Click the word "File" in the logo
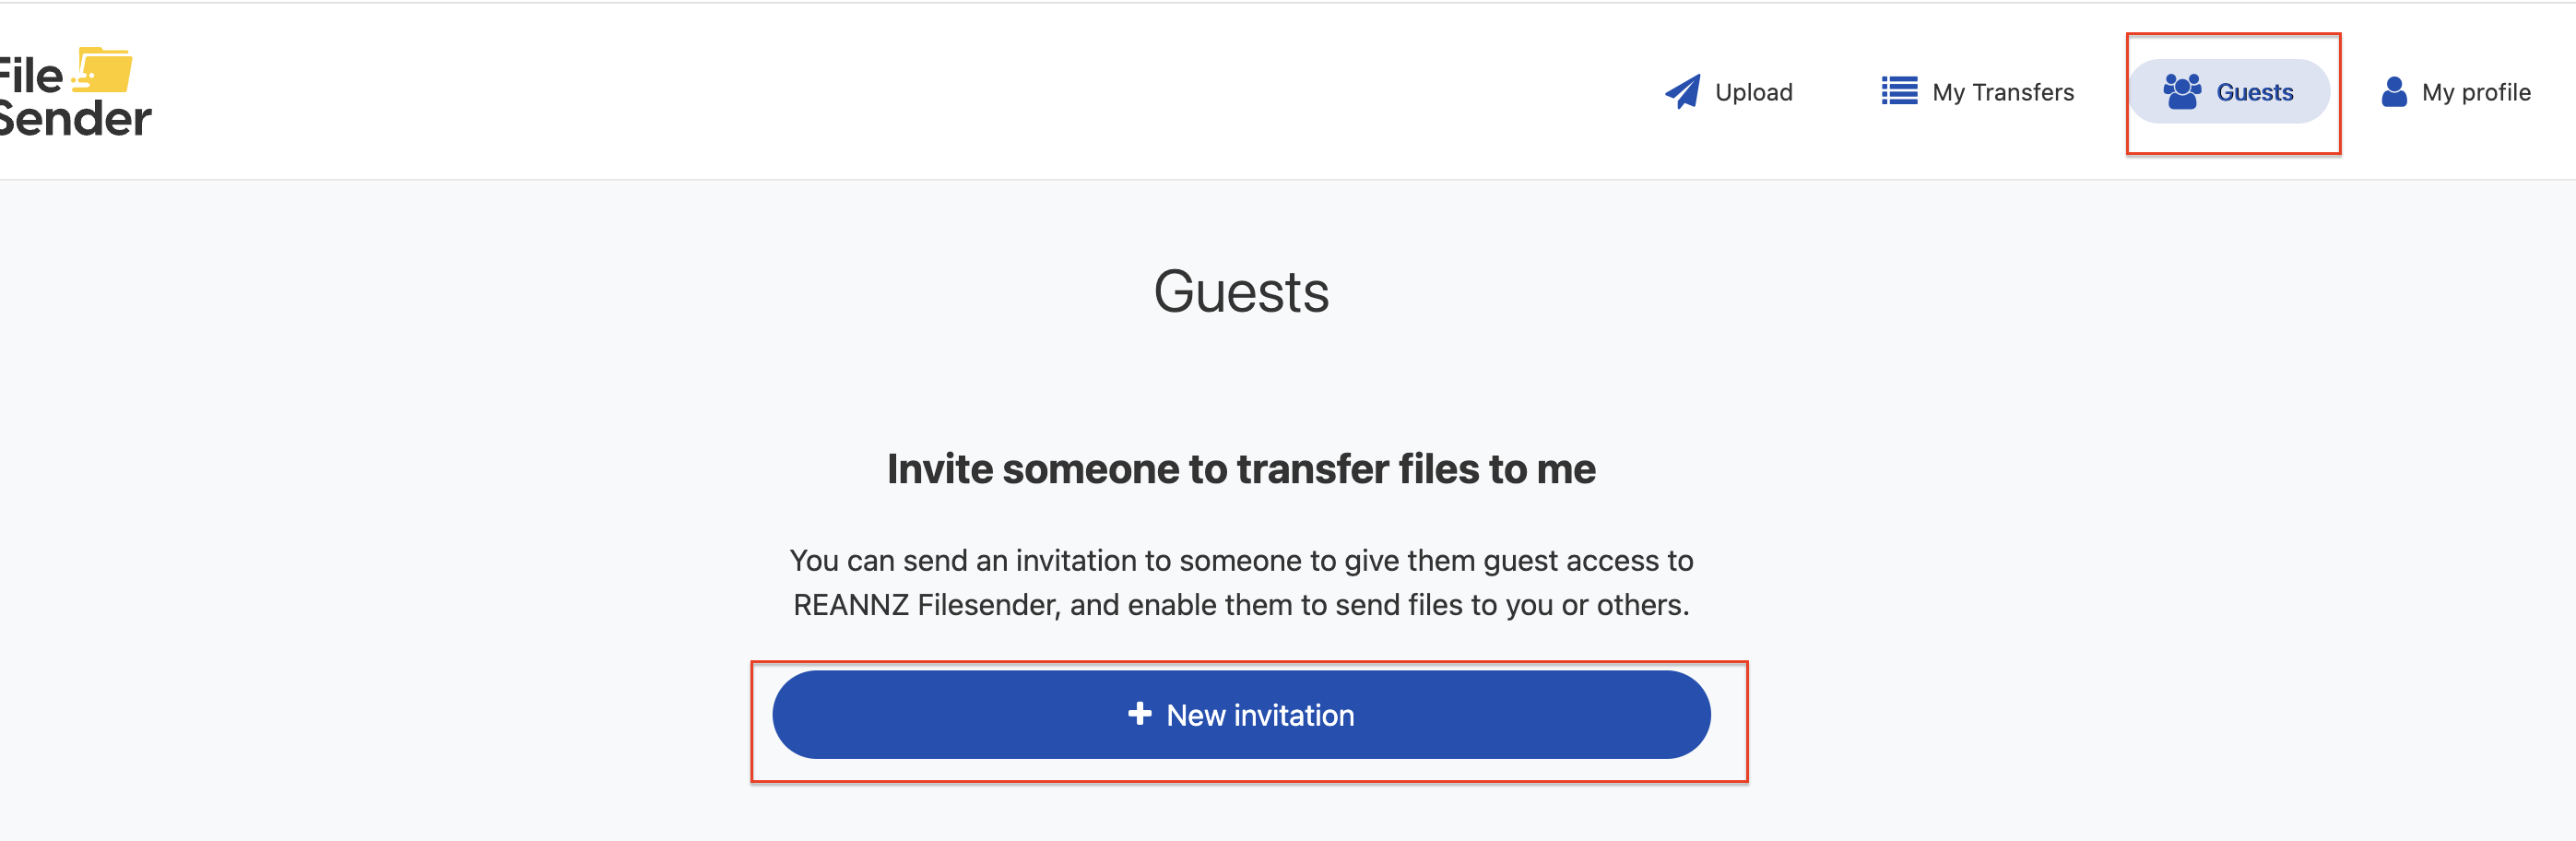 [x=30, y=76]
